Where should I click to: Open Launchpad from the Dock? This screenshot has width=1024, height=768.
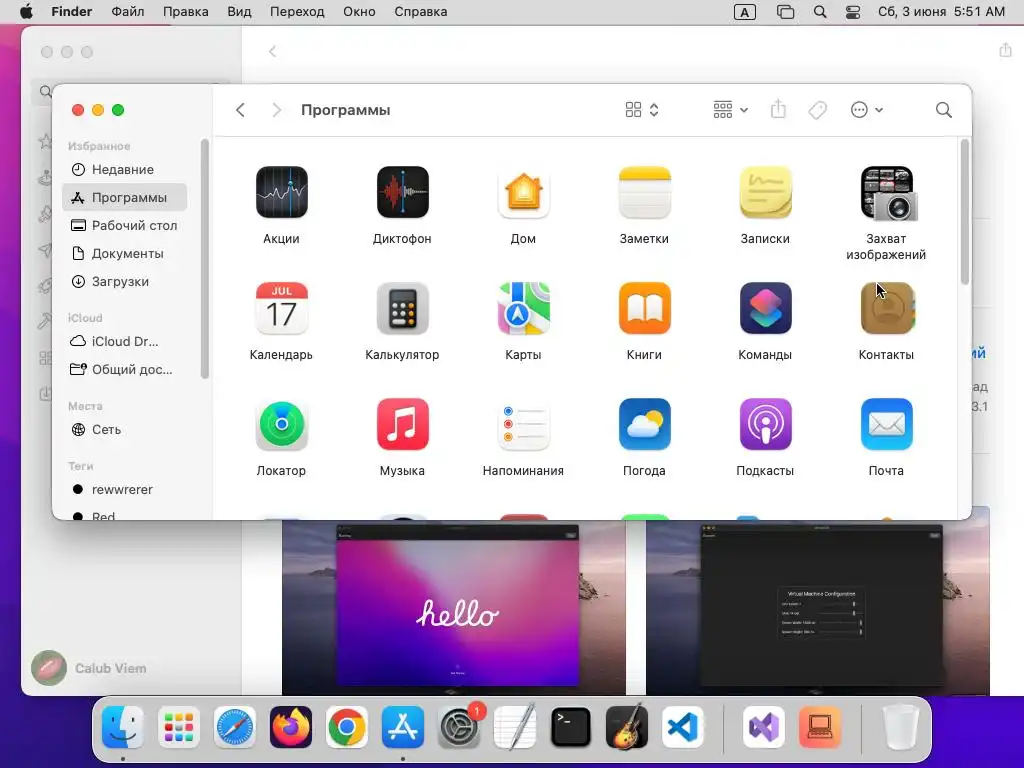(178, 726)
